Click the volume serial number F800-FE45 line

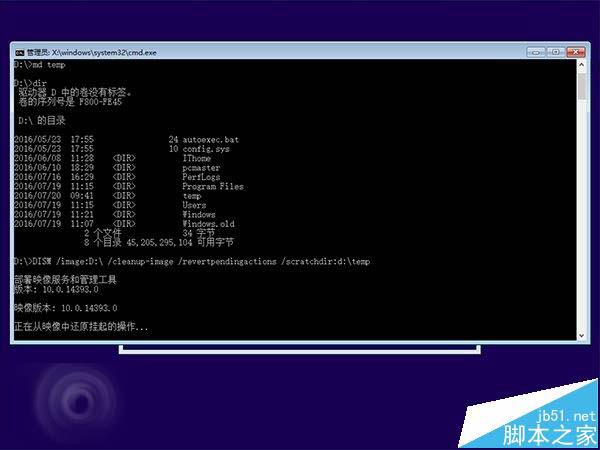tap(70, 102)
